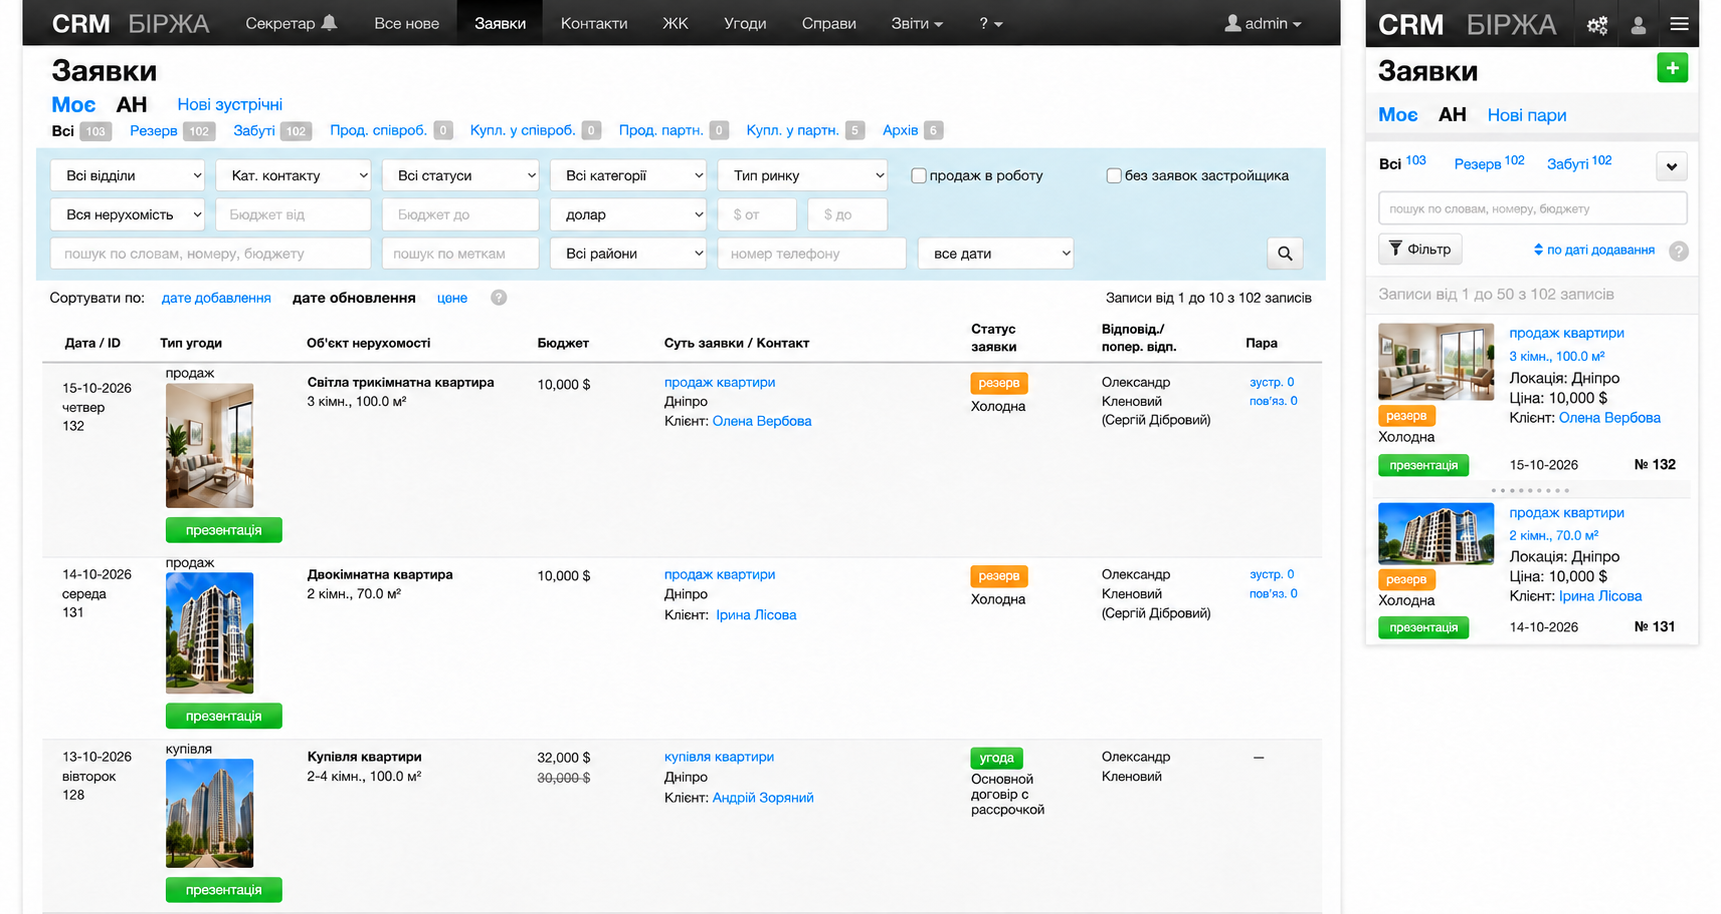The width and height of the screenshot is (1721, 914).
Task: Open the Всі райони dropdown
Action: pyautogui.click(x=628, y=254)
